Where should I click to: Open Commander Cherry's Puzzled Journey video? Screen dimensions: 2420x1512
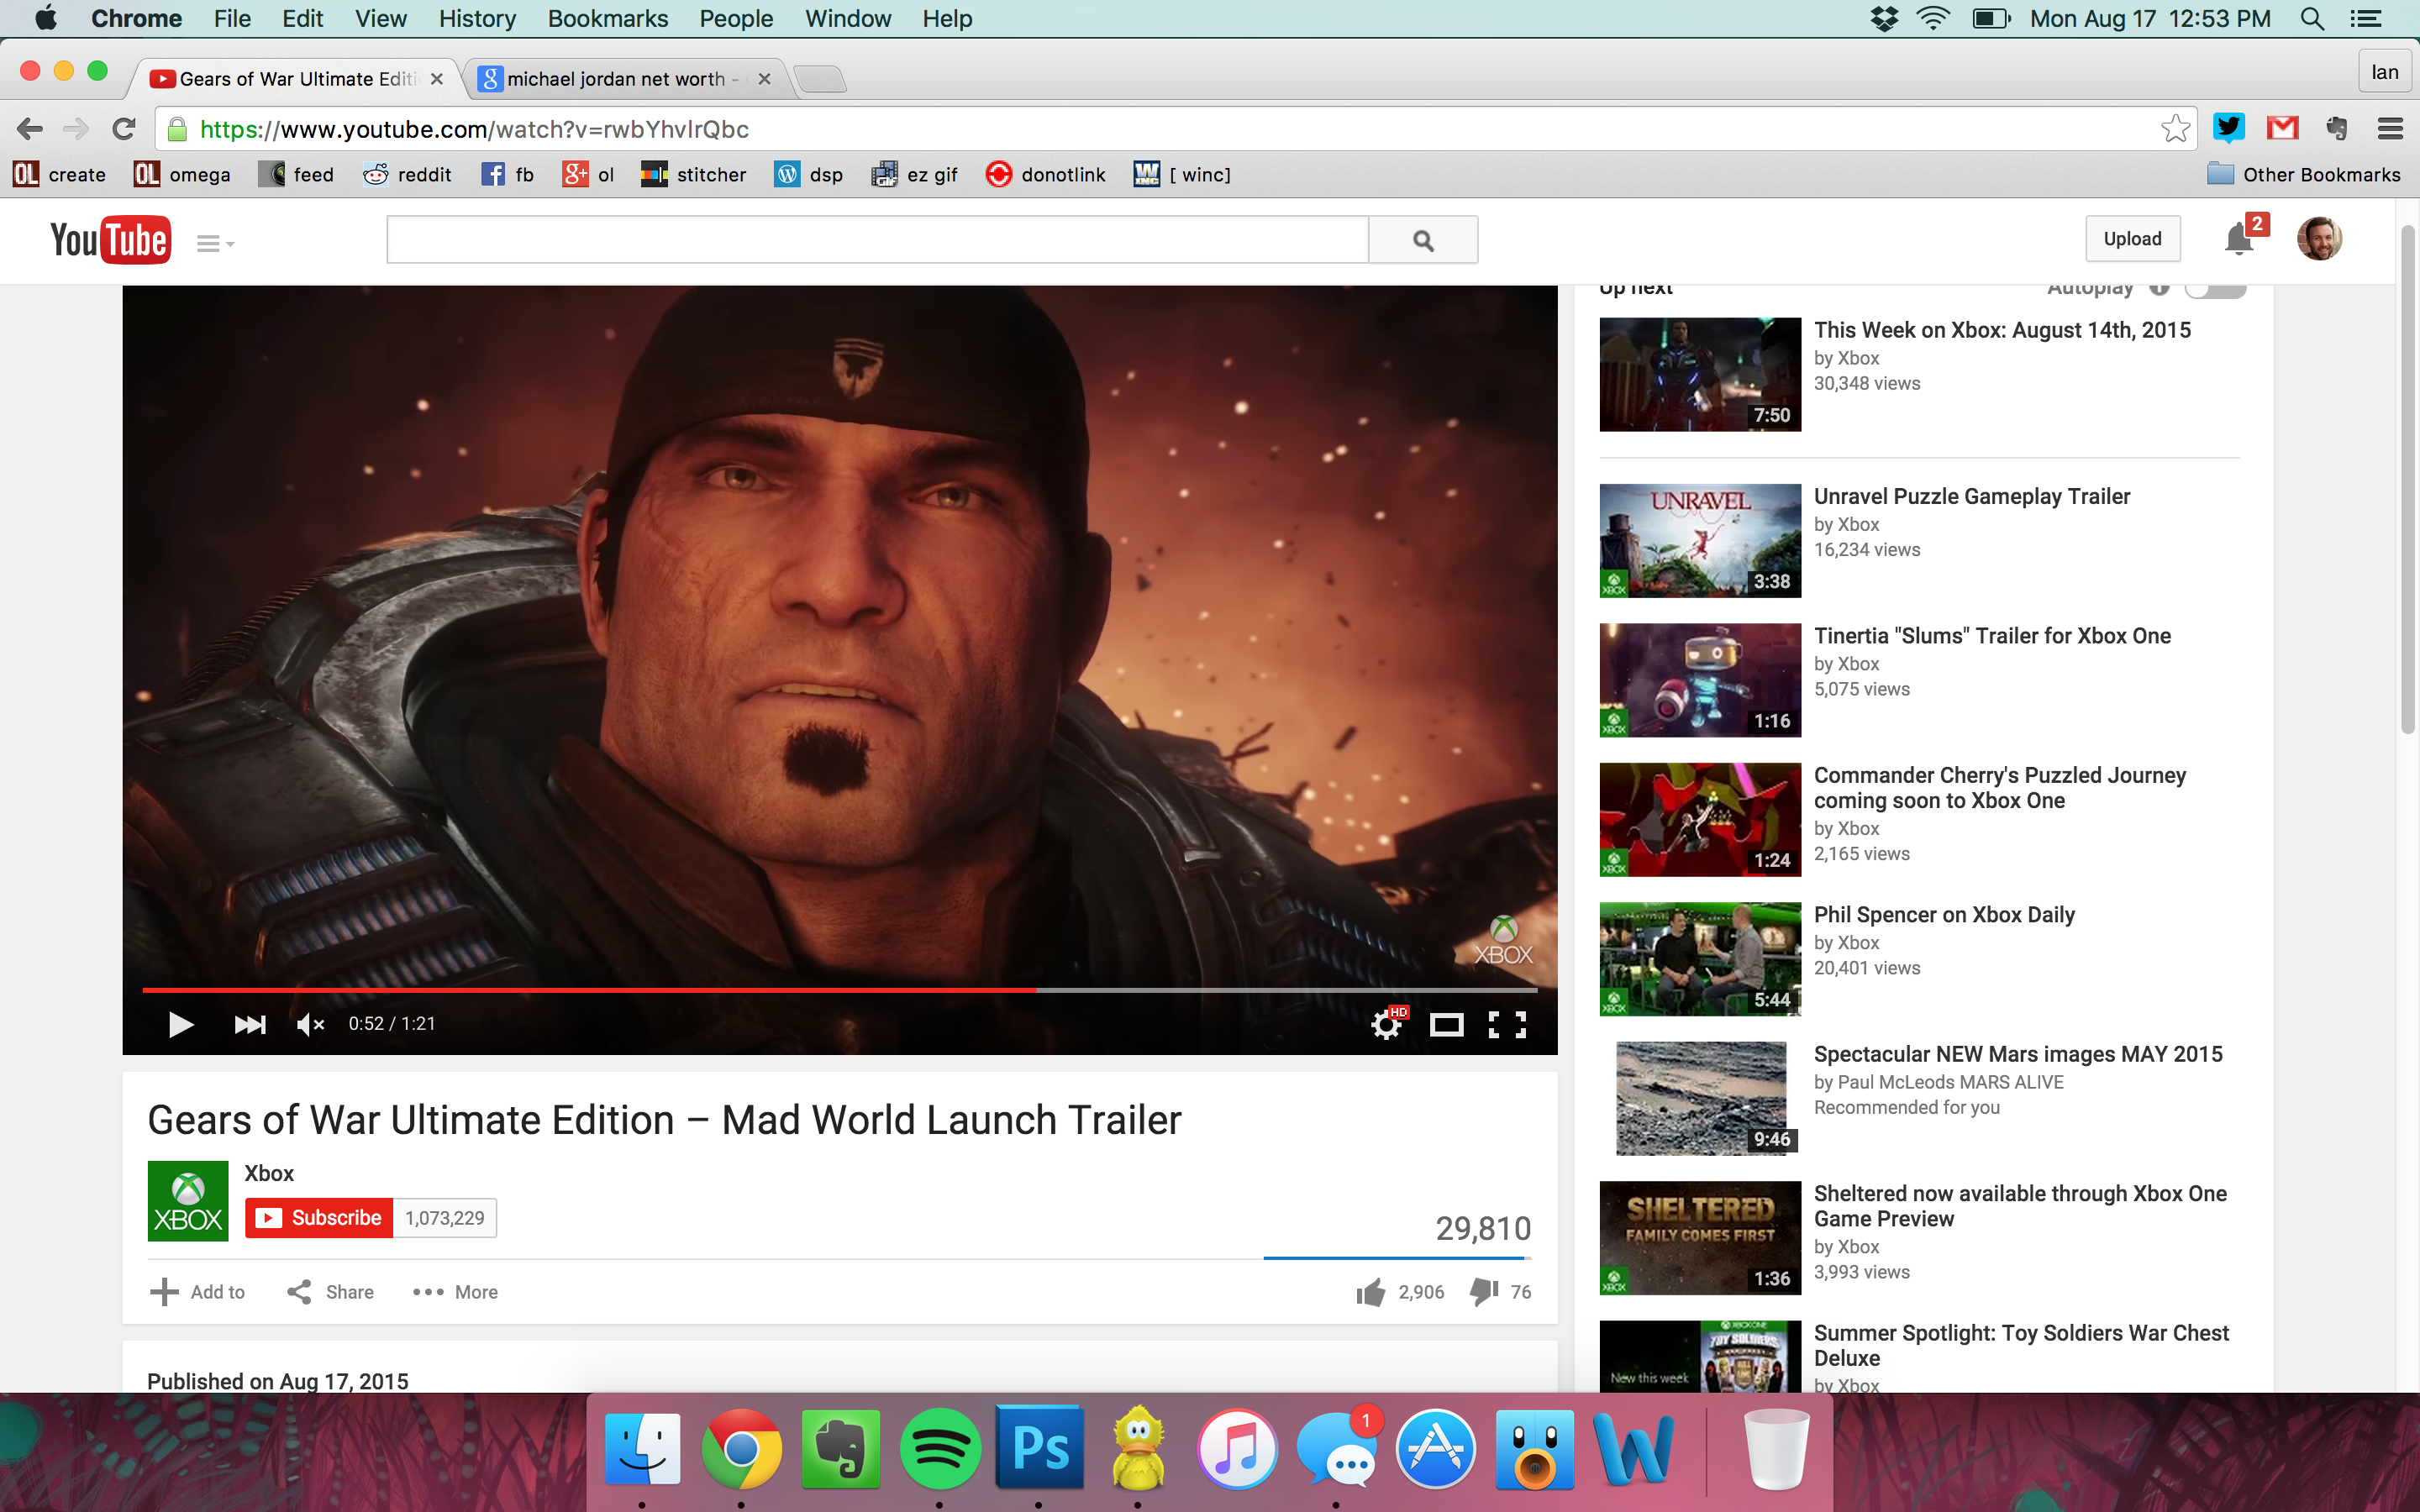[2000, 788]
